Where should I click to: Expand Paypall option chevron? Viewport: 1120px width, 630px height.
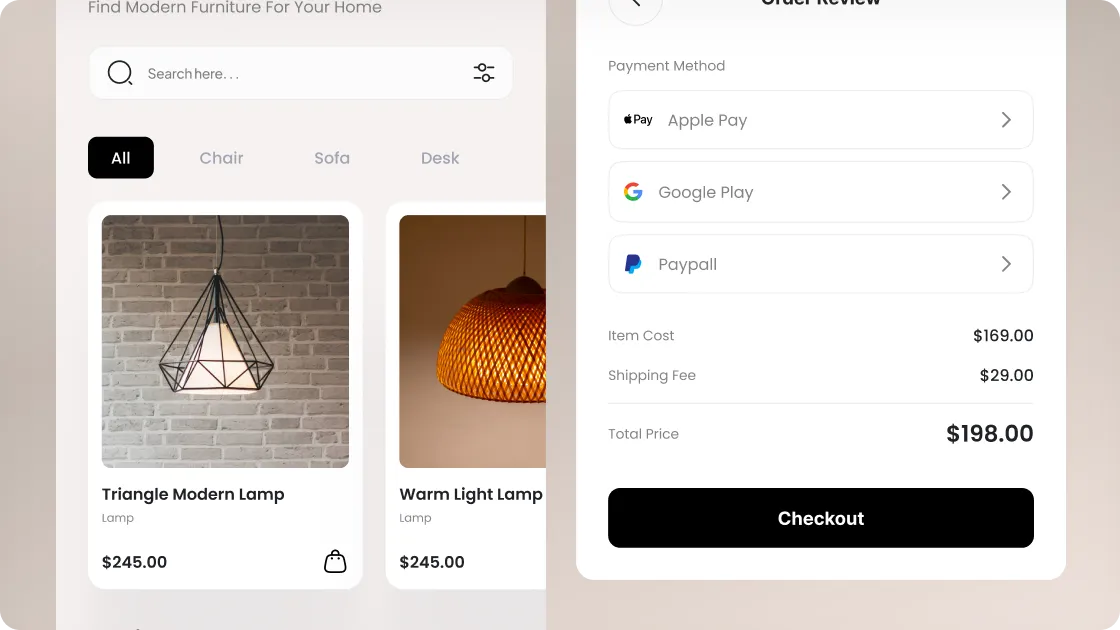pyautogui.click(x=1006, y=264)
